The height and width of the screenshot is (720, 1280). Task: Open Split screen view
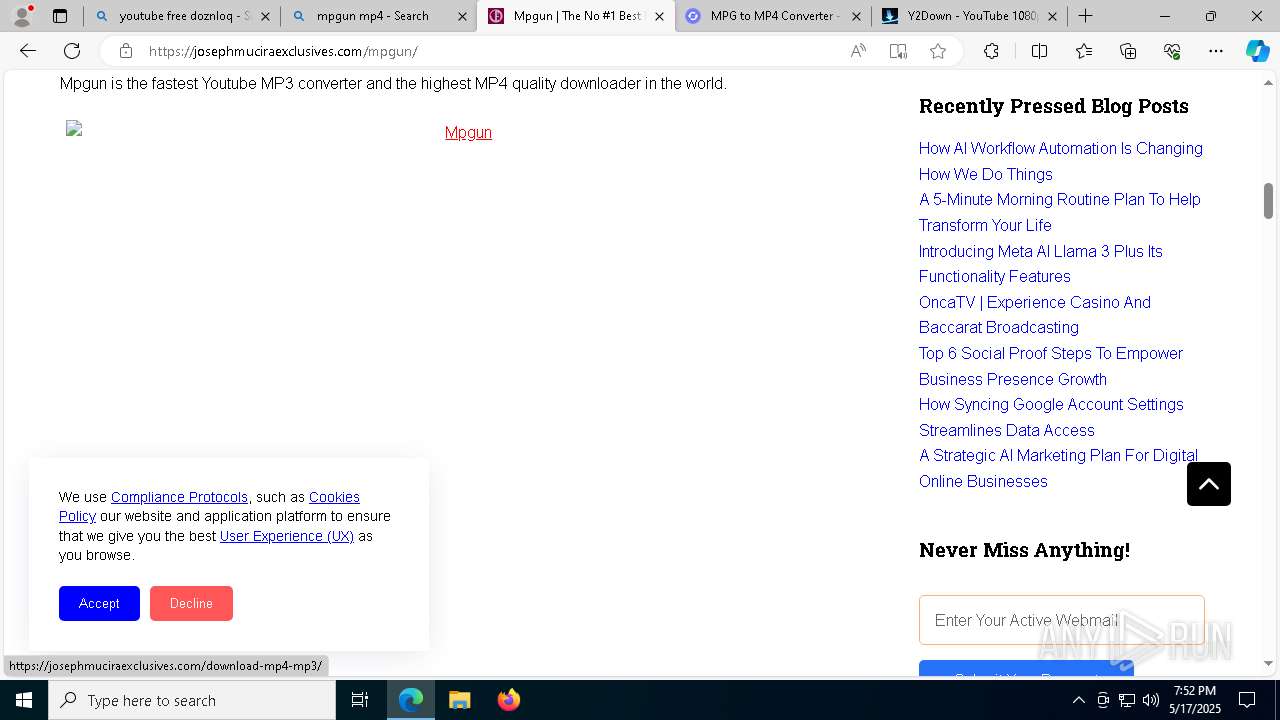1039,51
